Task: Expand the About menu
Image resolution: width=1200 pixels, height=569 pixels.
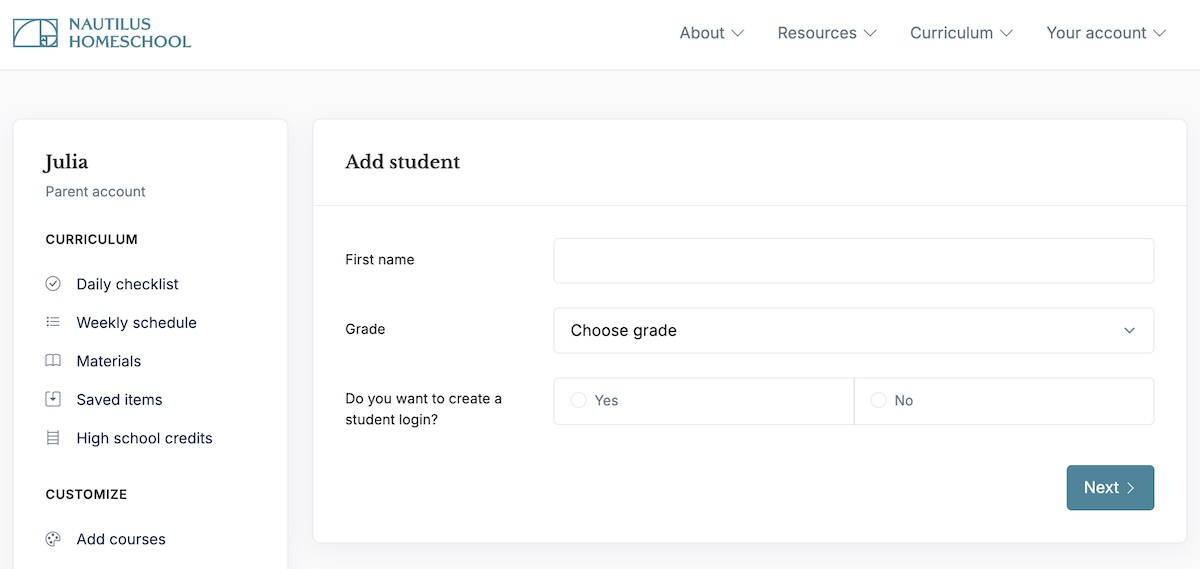Action: (712, 33)
